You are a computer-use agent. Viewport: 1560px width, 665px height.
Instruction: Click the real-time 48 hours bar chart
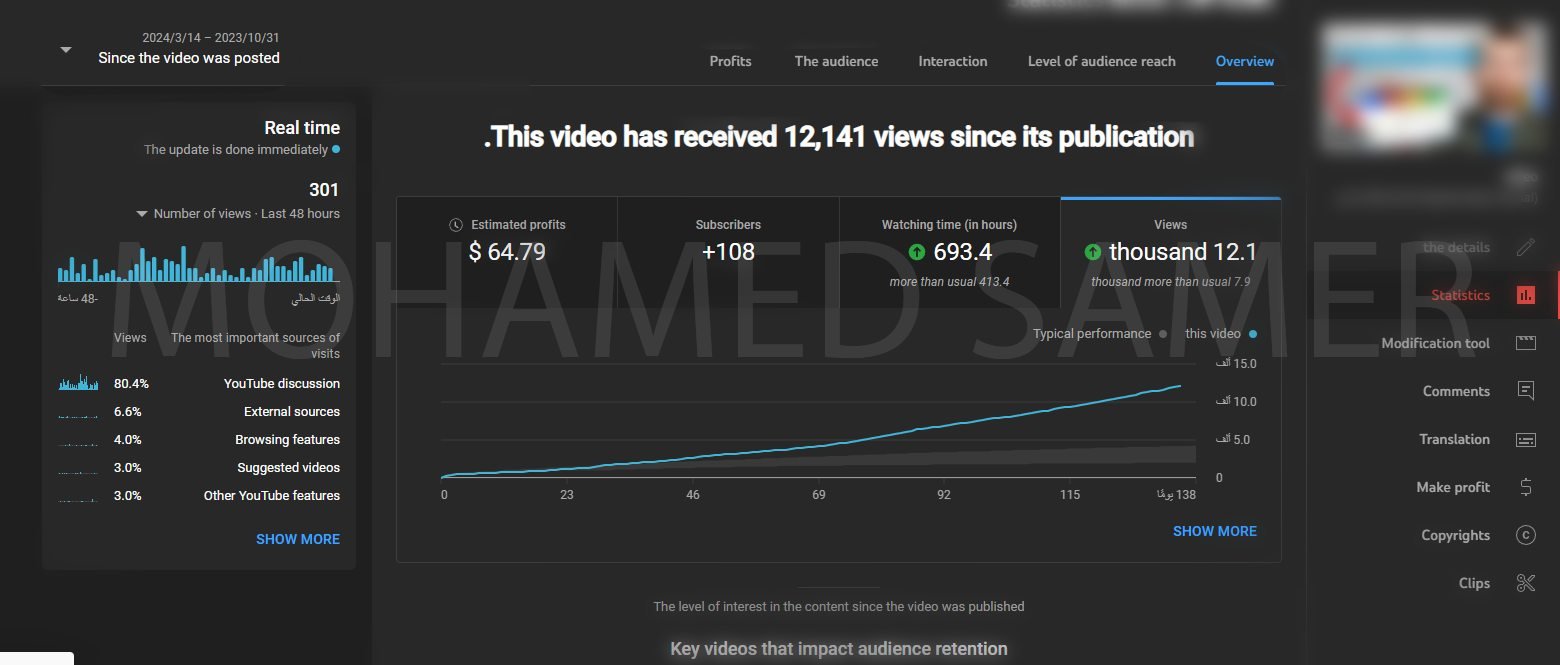point(198,263)
